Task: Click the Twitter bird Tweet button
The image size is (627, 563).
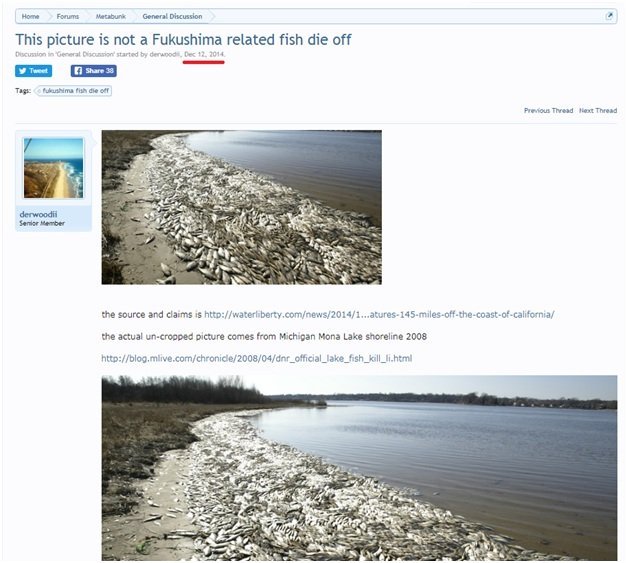Action: pyautogui.click(x=34, y=71)
